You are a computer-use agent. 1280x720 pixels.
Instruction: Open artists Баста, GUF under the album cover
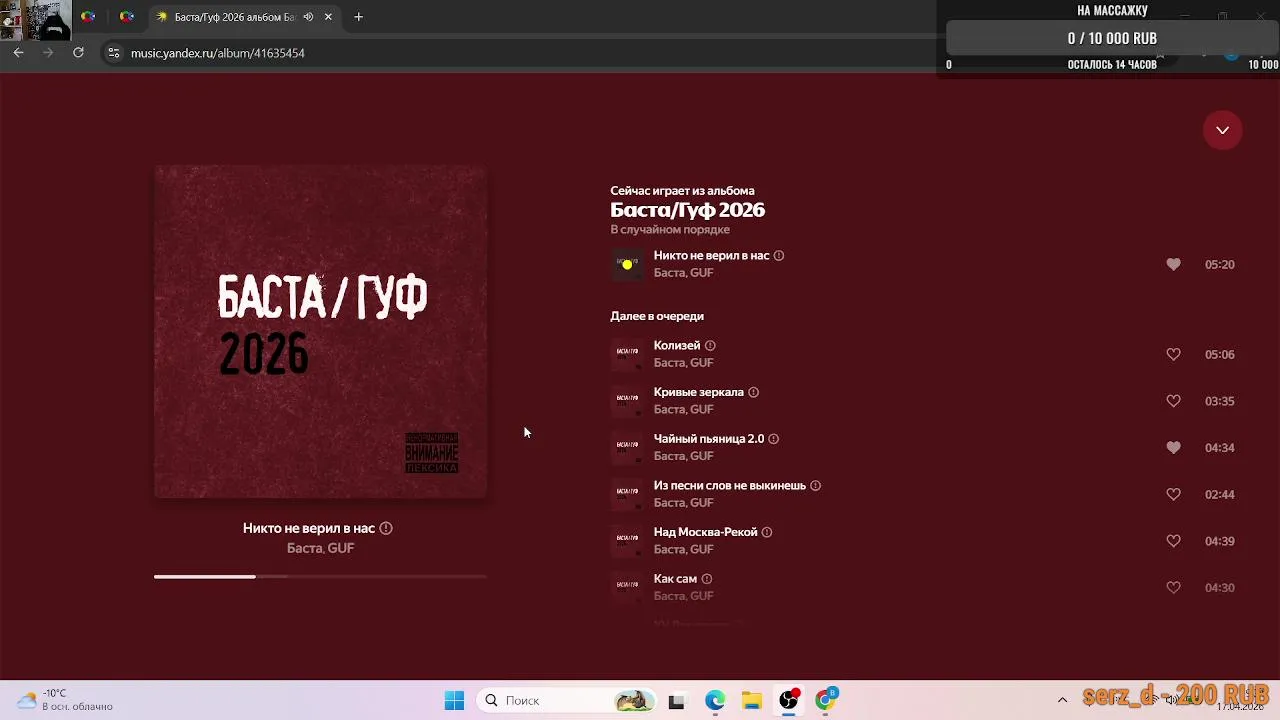321,548
